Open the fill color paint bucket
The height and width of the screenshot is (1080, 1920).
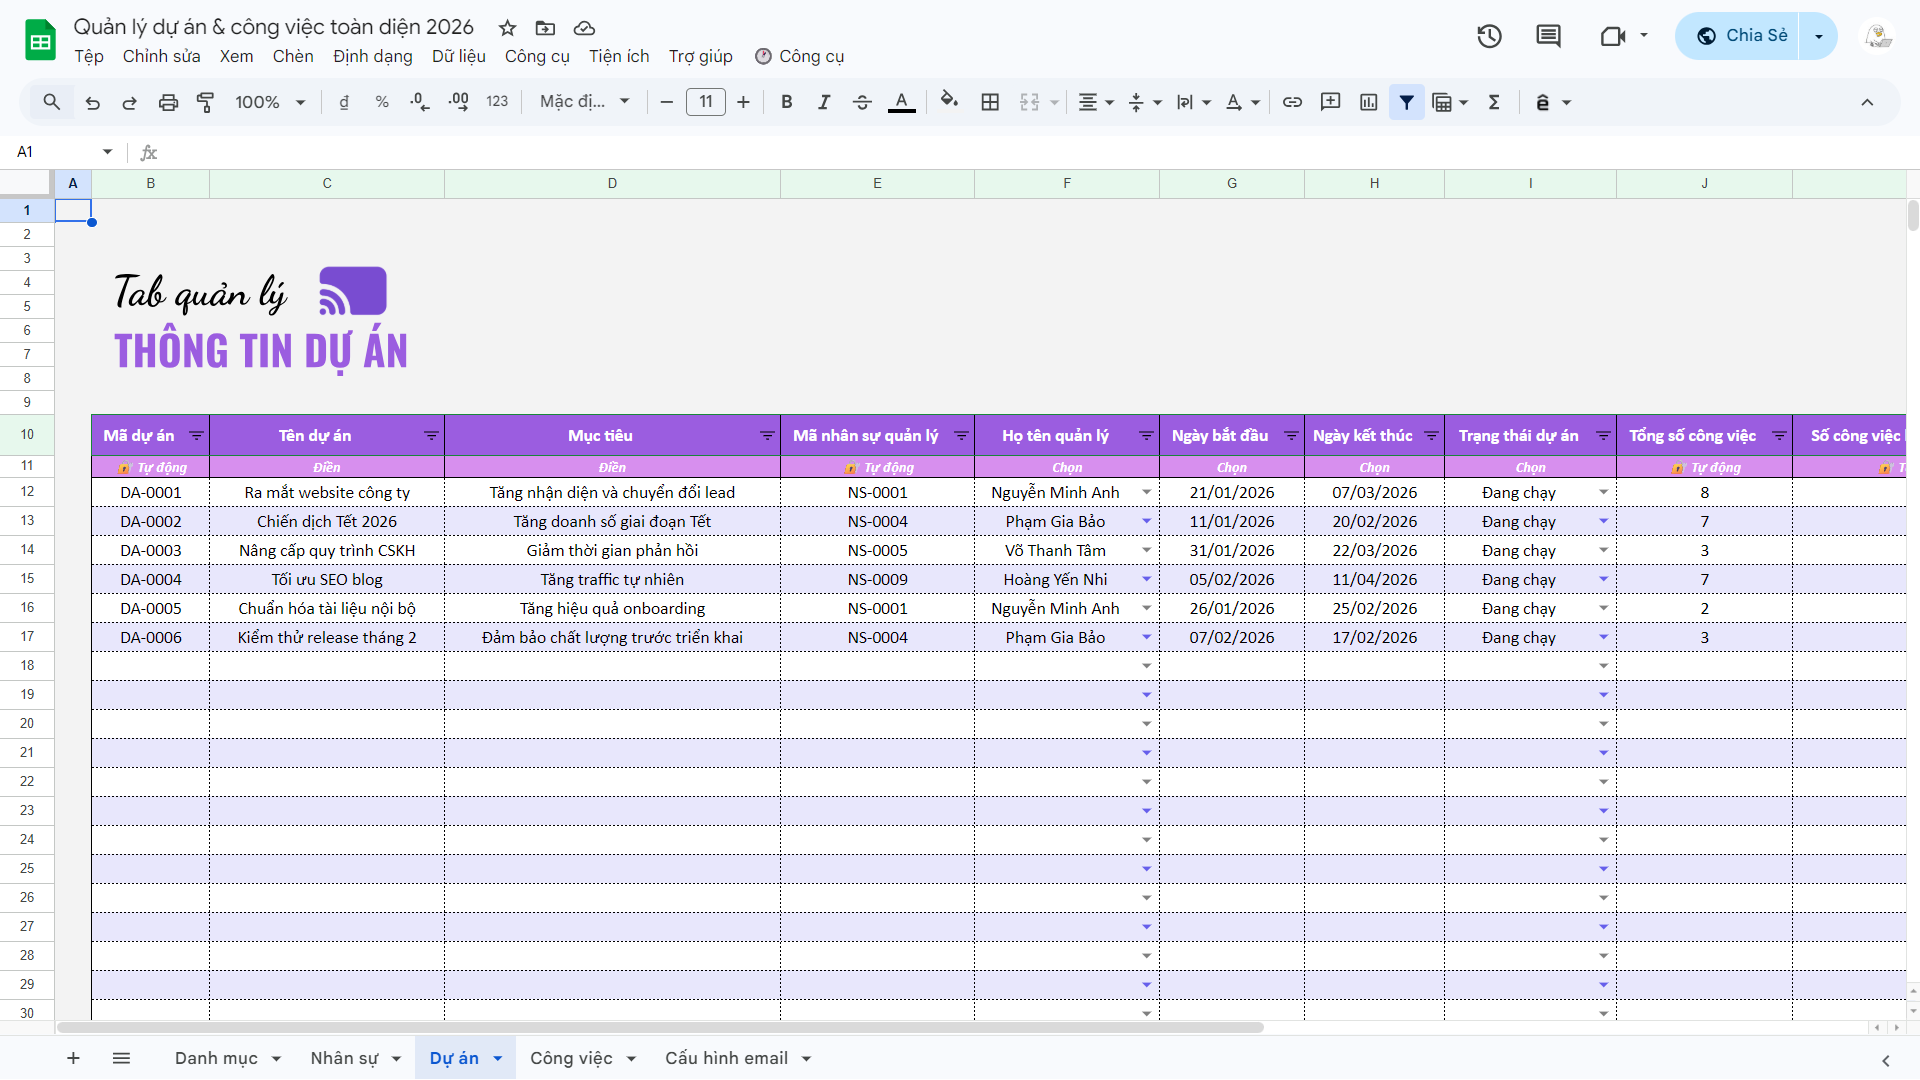949,101
